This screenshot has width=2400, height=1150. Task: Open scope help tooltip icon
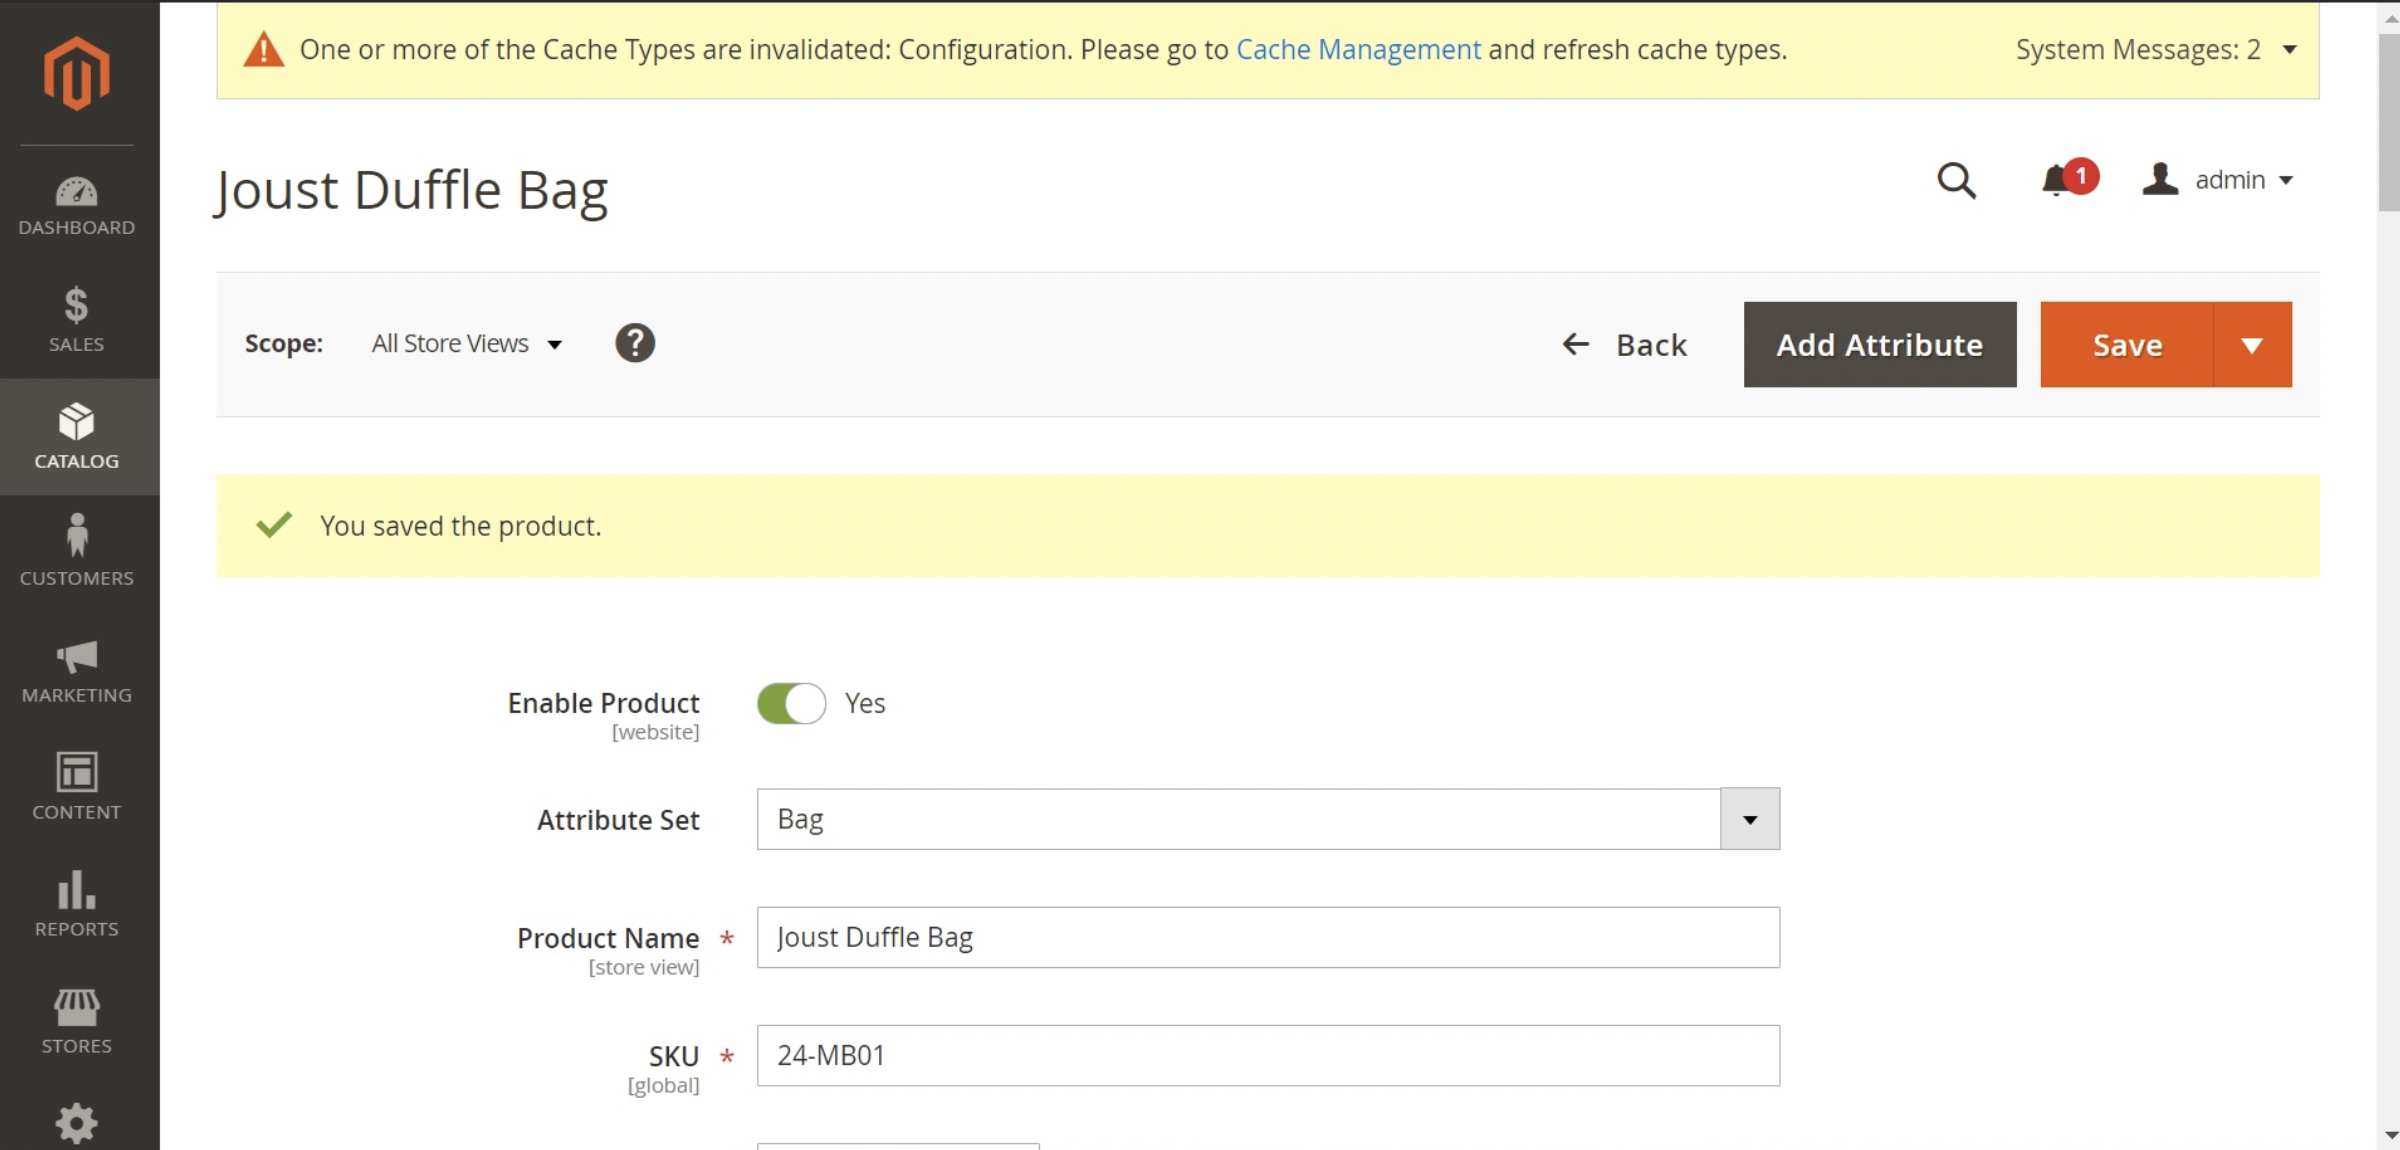[x=634, y=342]
